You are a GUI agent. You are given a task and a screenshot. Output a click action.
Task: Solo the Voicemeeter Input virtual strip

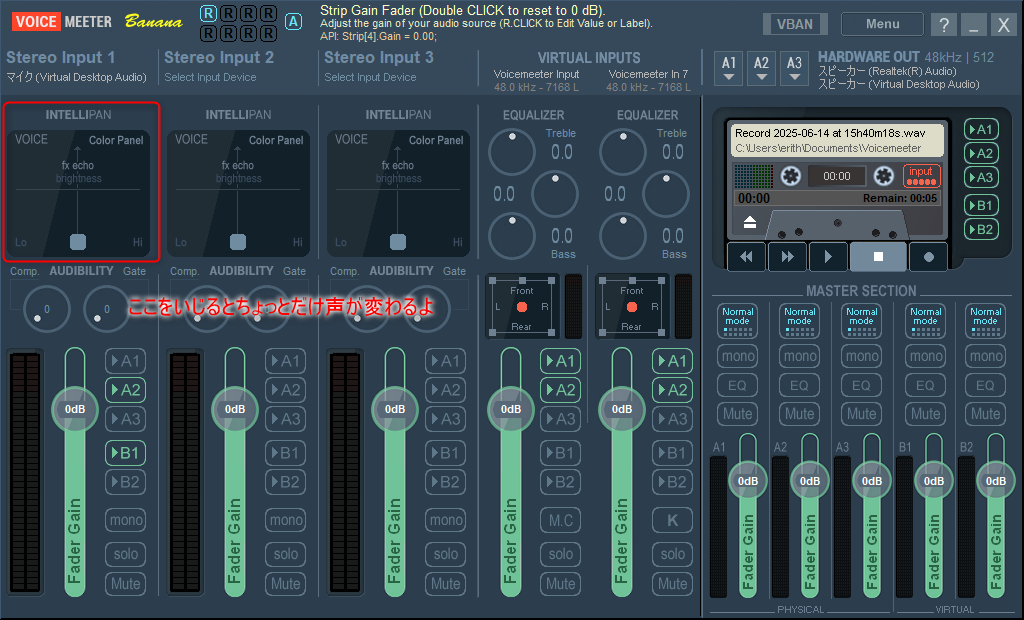560,554
